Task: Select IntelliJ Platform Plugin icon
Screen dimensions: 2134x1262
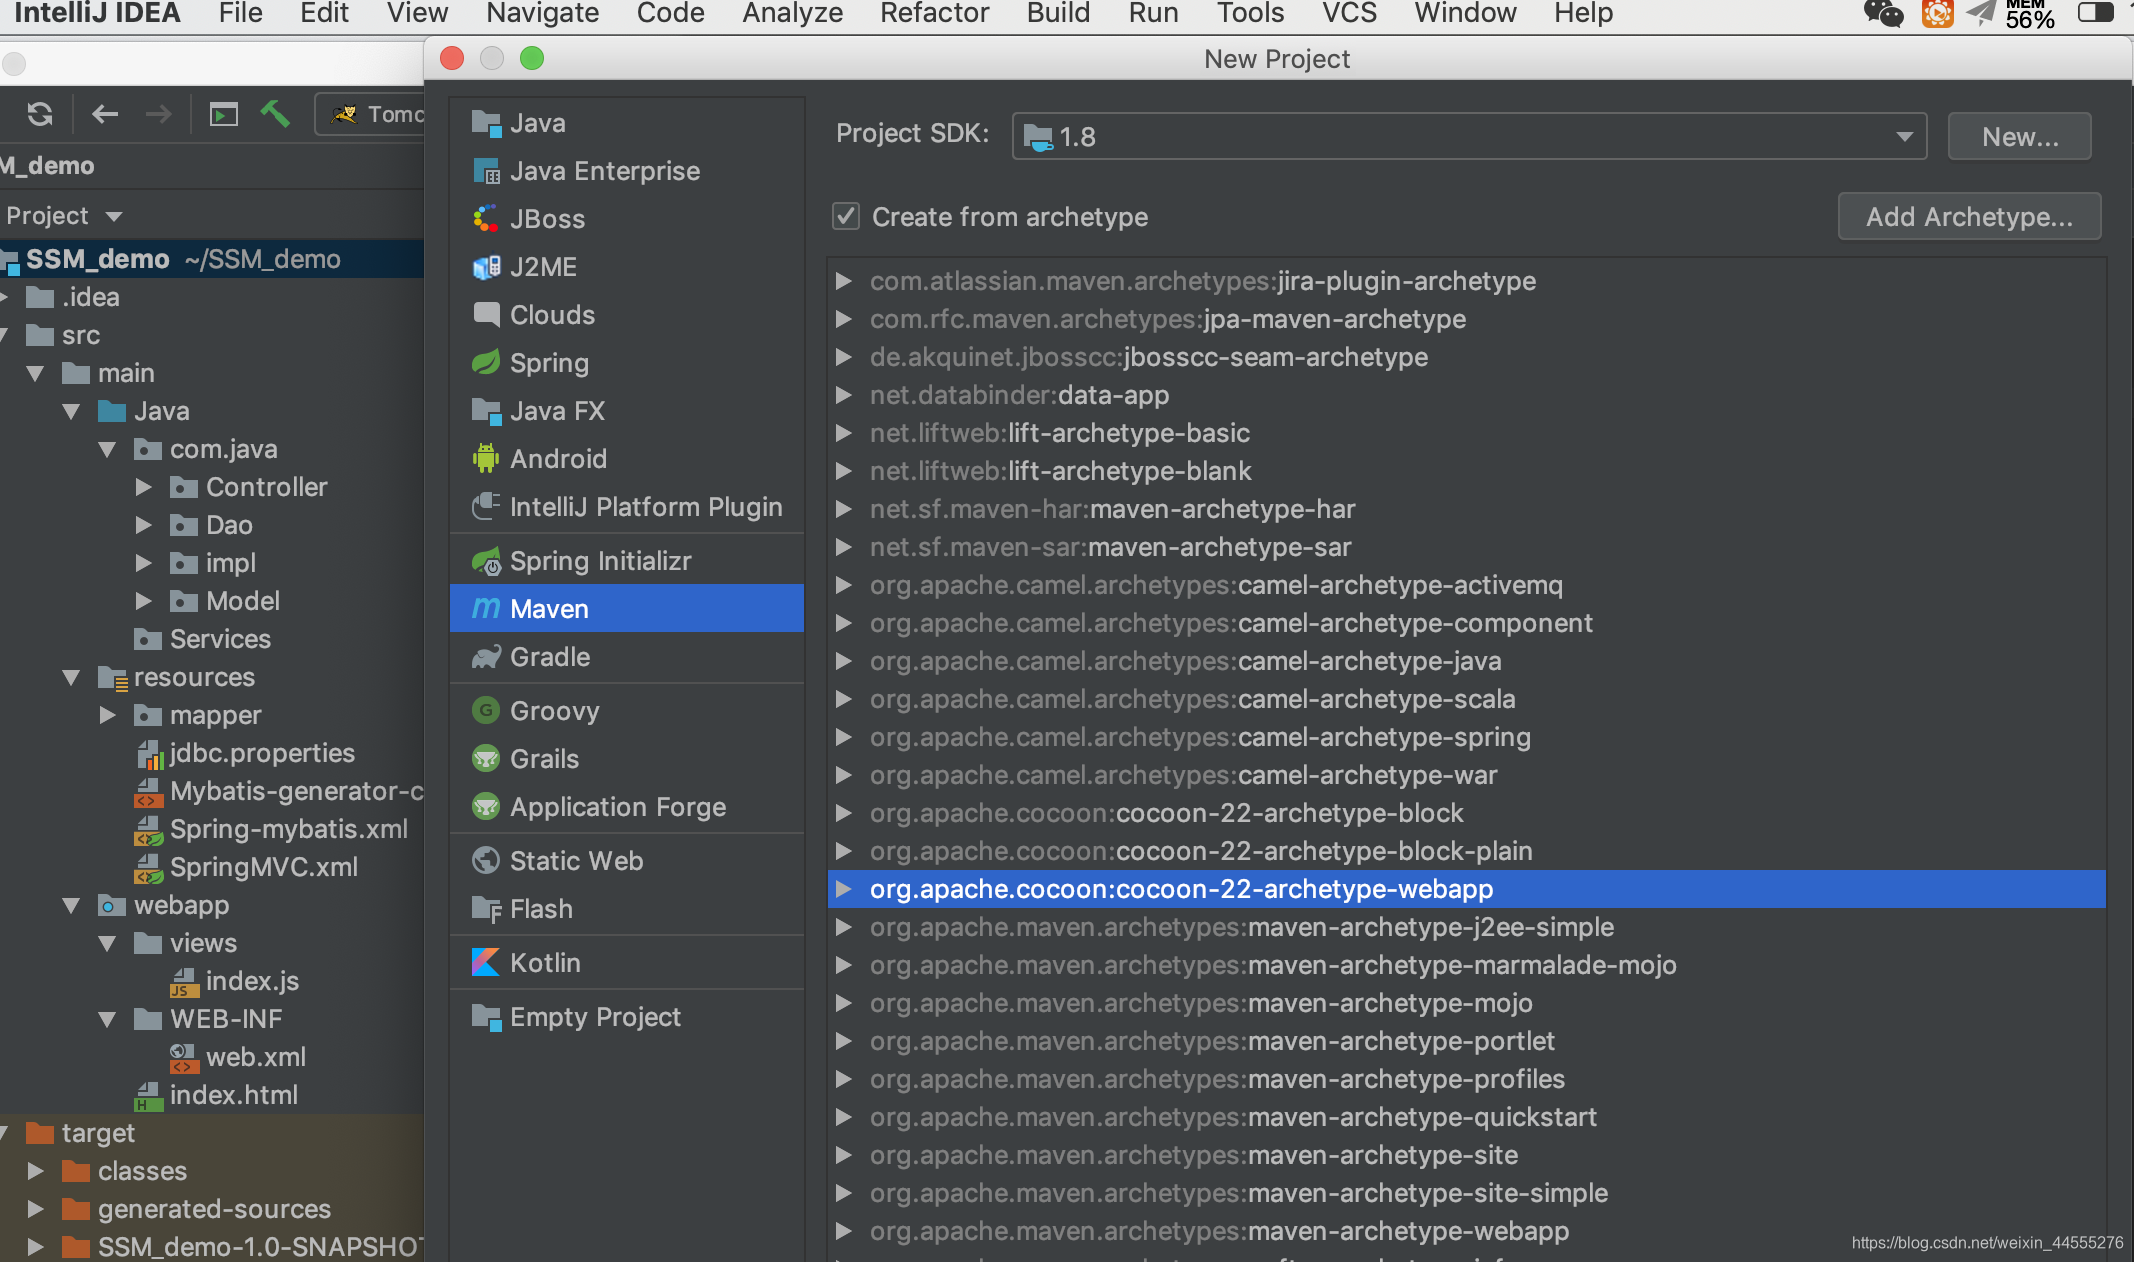Action: click(486, 507)
